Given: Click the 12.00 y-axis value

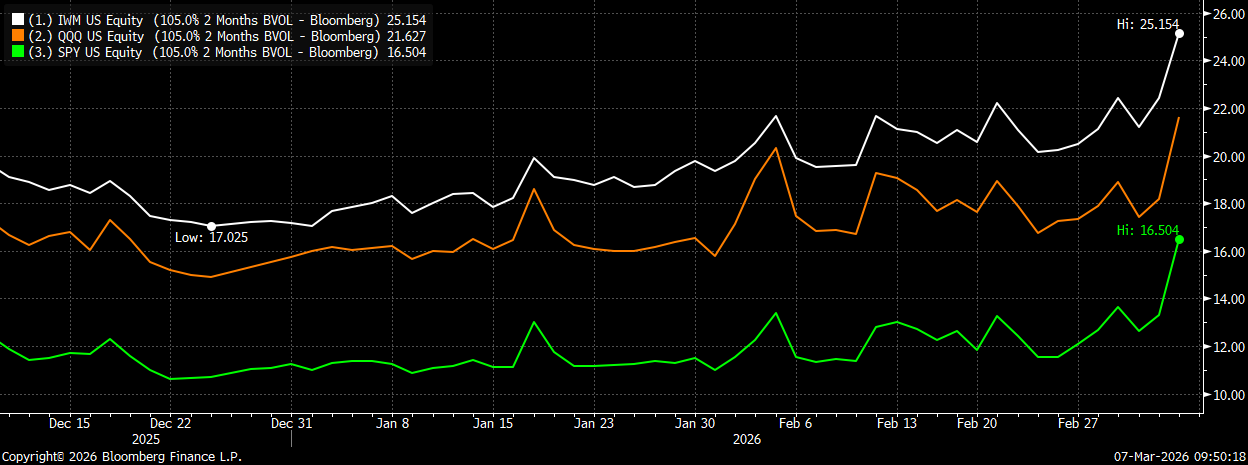Looking at the screenshot, I should coord(1227,347).
